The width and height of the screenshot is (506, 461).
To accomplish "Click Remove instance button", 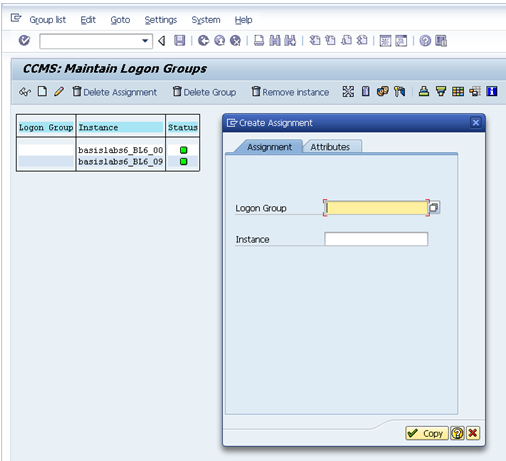I will (x=290, y=92).
